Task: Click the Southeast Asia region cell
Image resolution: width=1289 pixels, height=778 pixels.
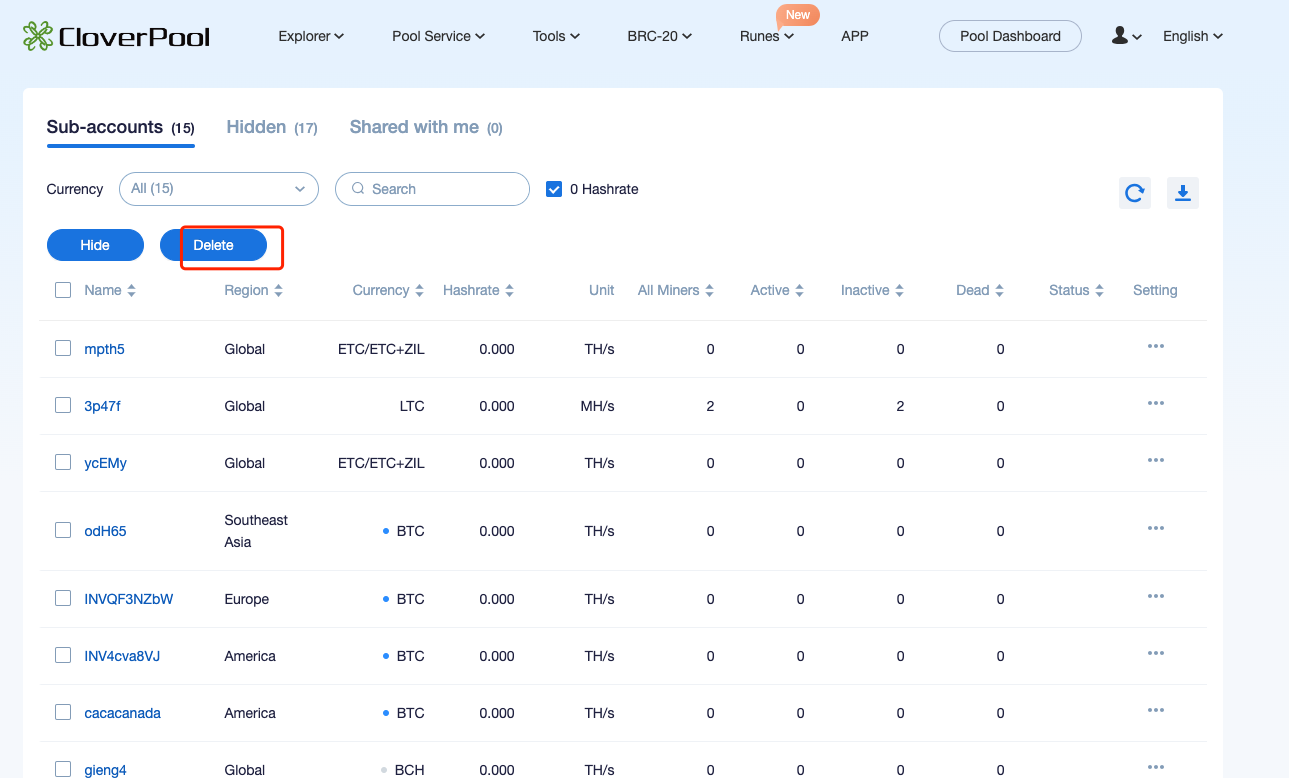Action: [x=256, y=531]
